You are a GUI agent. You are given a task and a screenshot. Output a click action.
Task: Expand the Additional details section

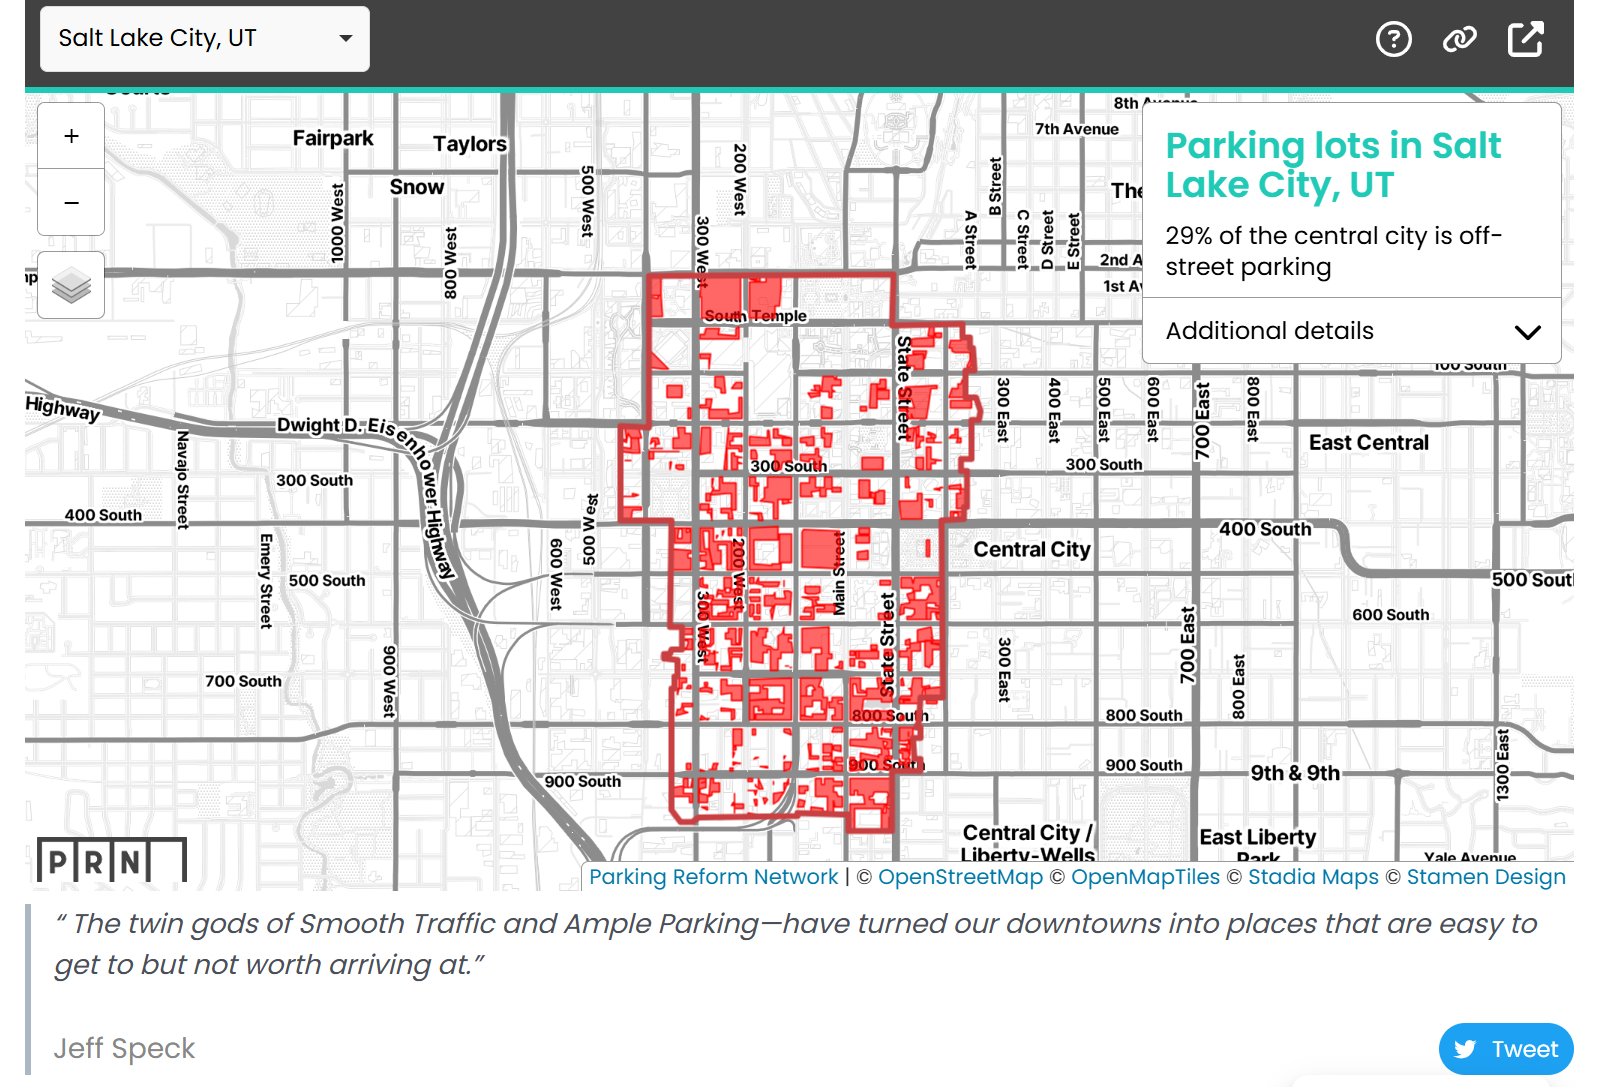tap(1269, 331)
